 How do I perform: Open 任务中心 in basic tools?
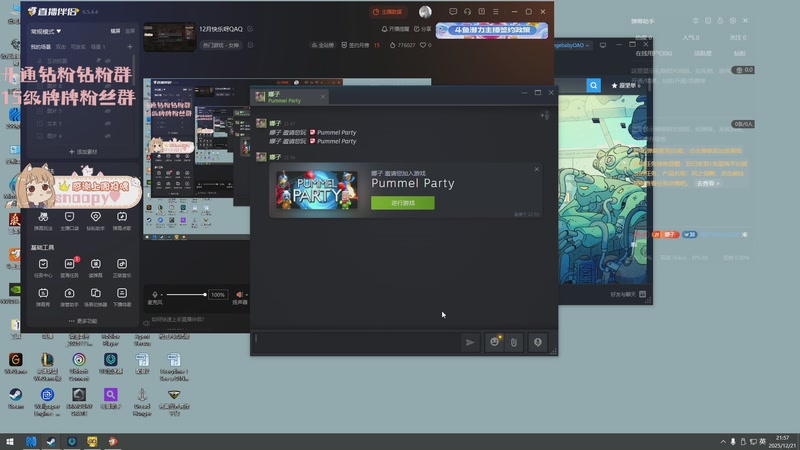coord(43,268)
